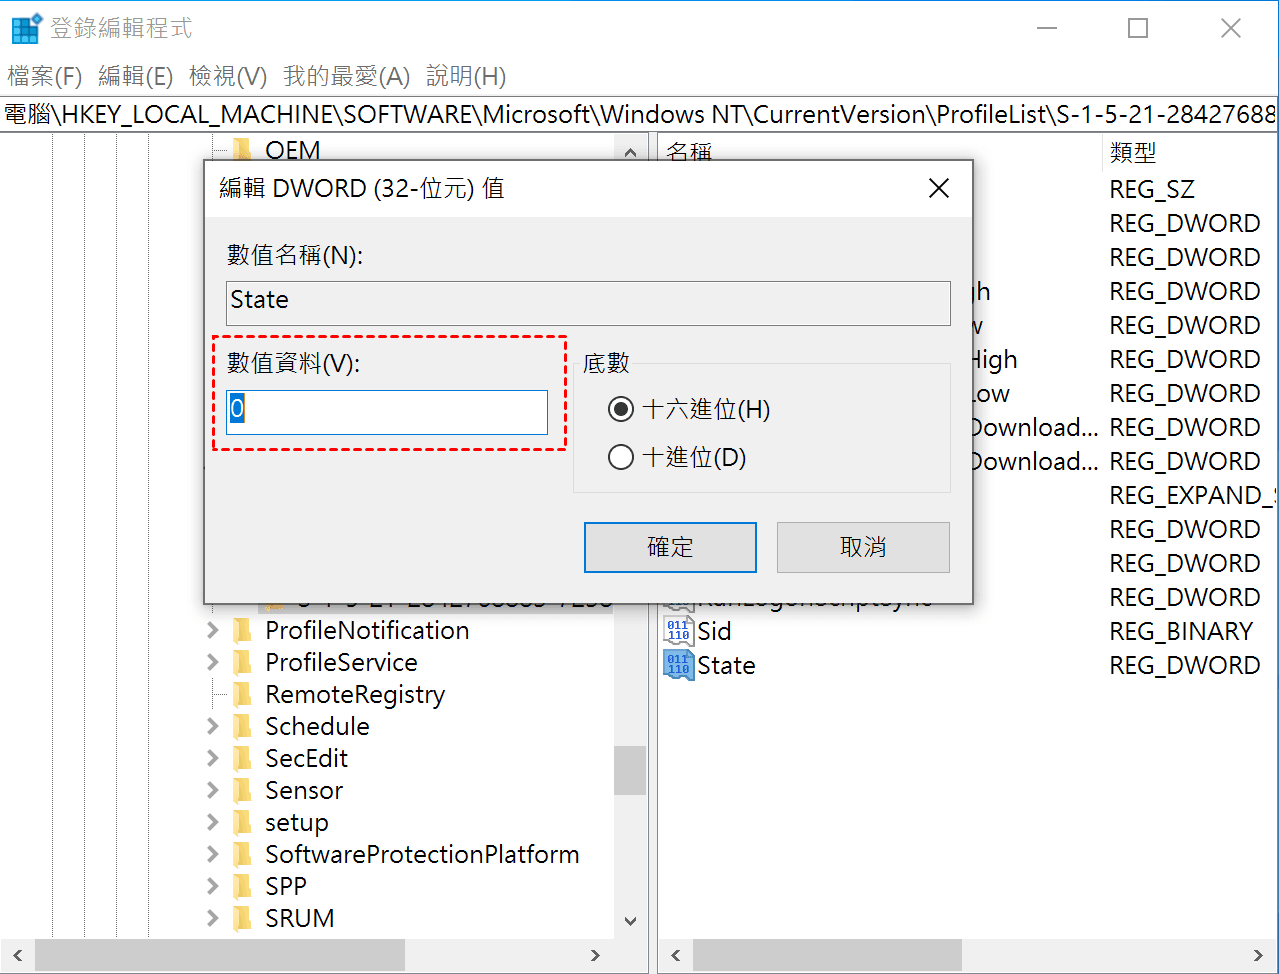This screenshot has height=974, width=1279.
Task: Select the Schedule tree item label
Action: tap(317, 726)
